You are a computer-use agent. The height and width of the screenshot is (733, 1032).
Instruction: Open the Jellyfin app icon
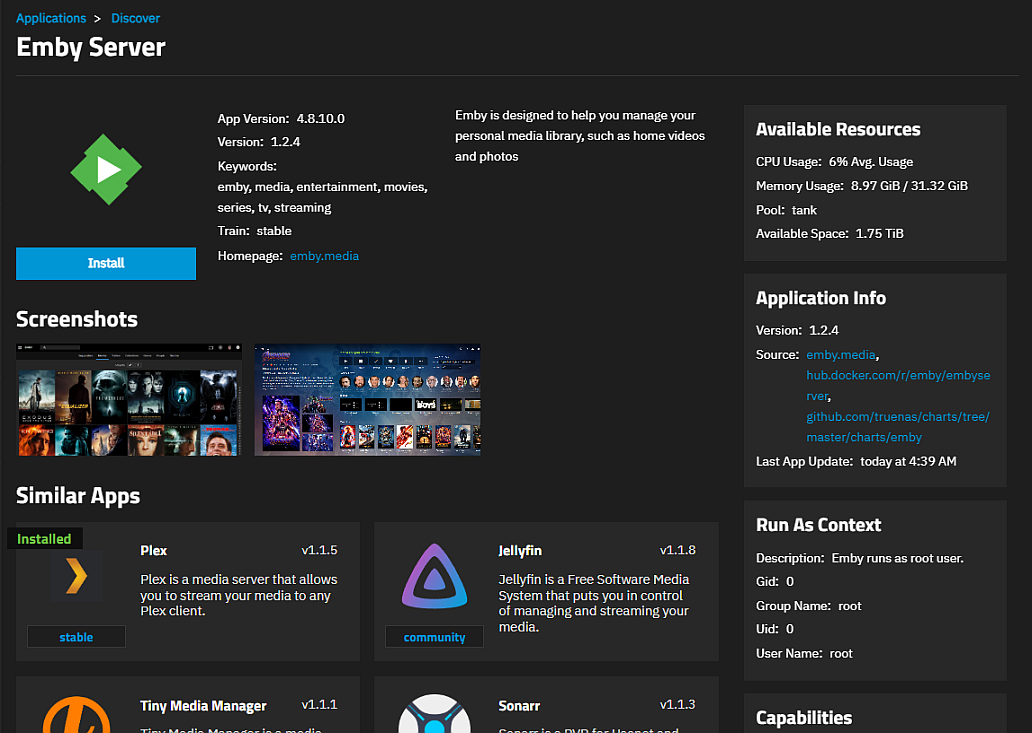434,576
